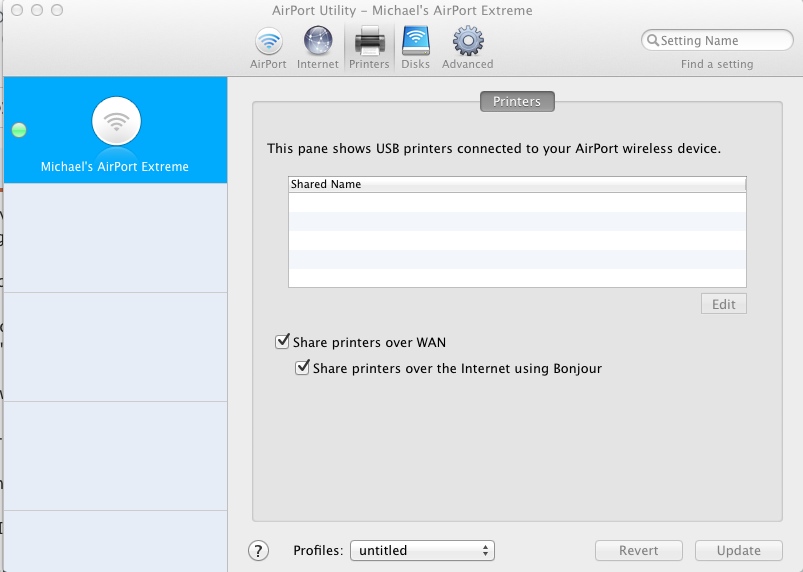The width and height of the screenshot is (803, 572).
Task: Open the help question mark button
Action: 258,550
